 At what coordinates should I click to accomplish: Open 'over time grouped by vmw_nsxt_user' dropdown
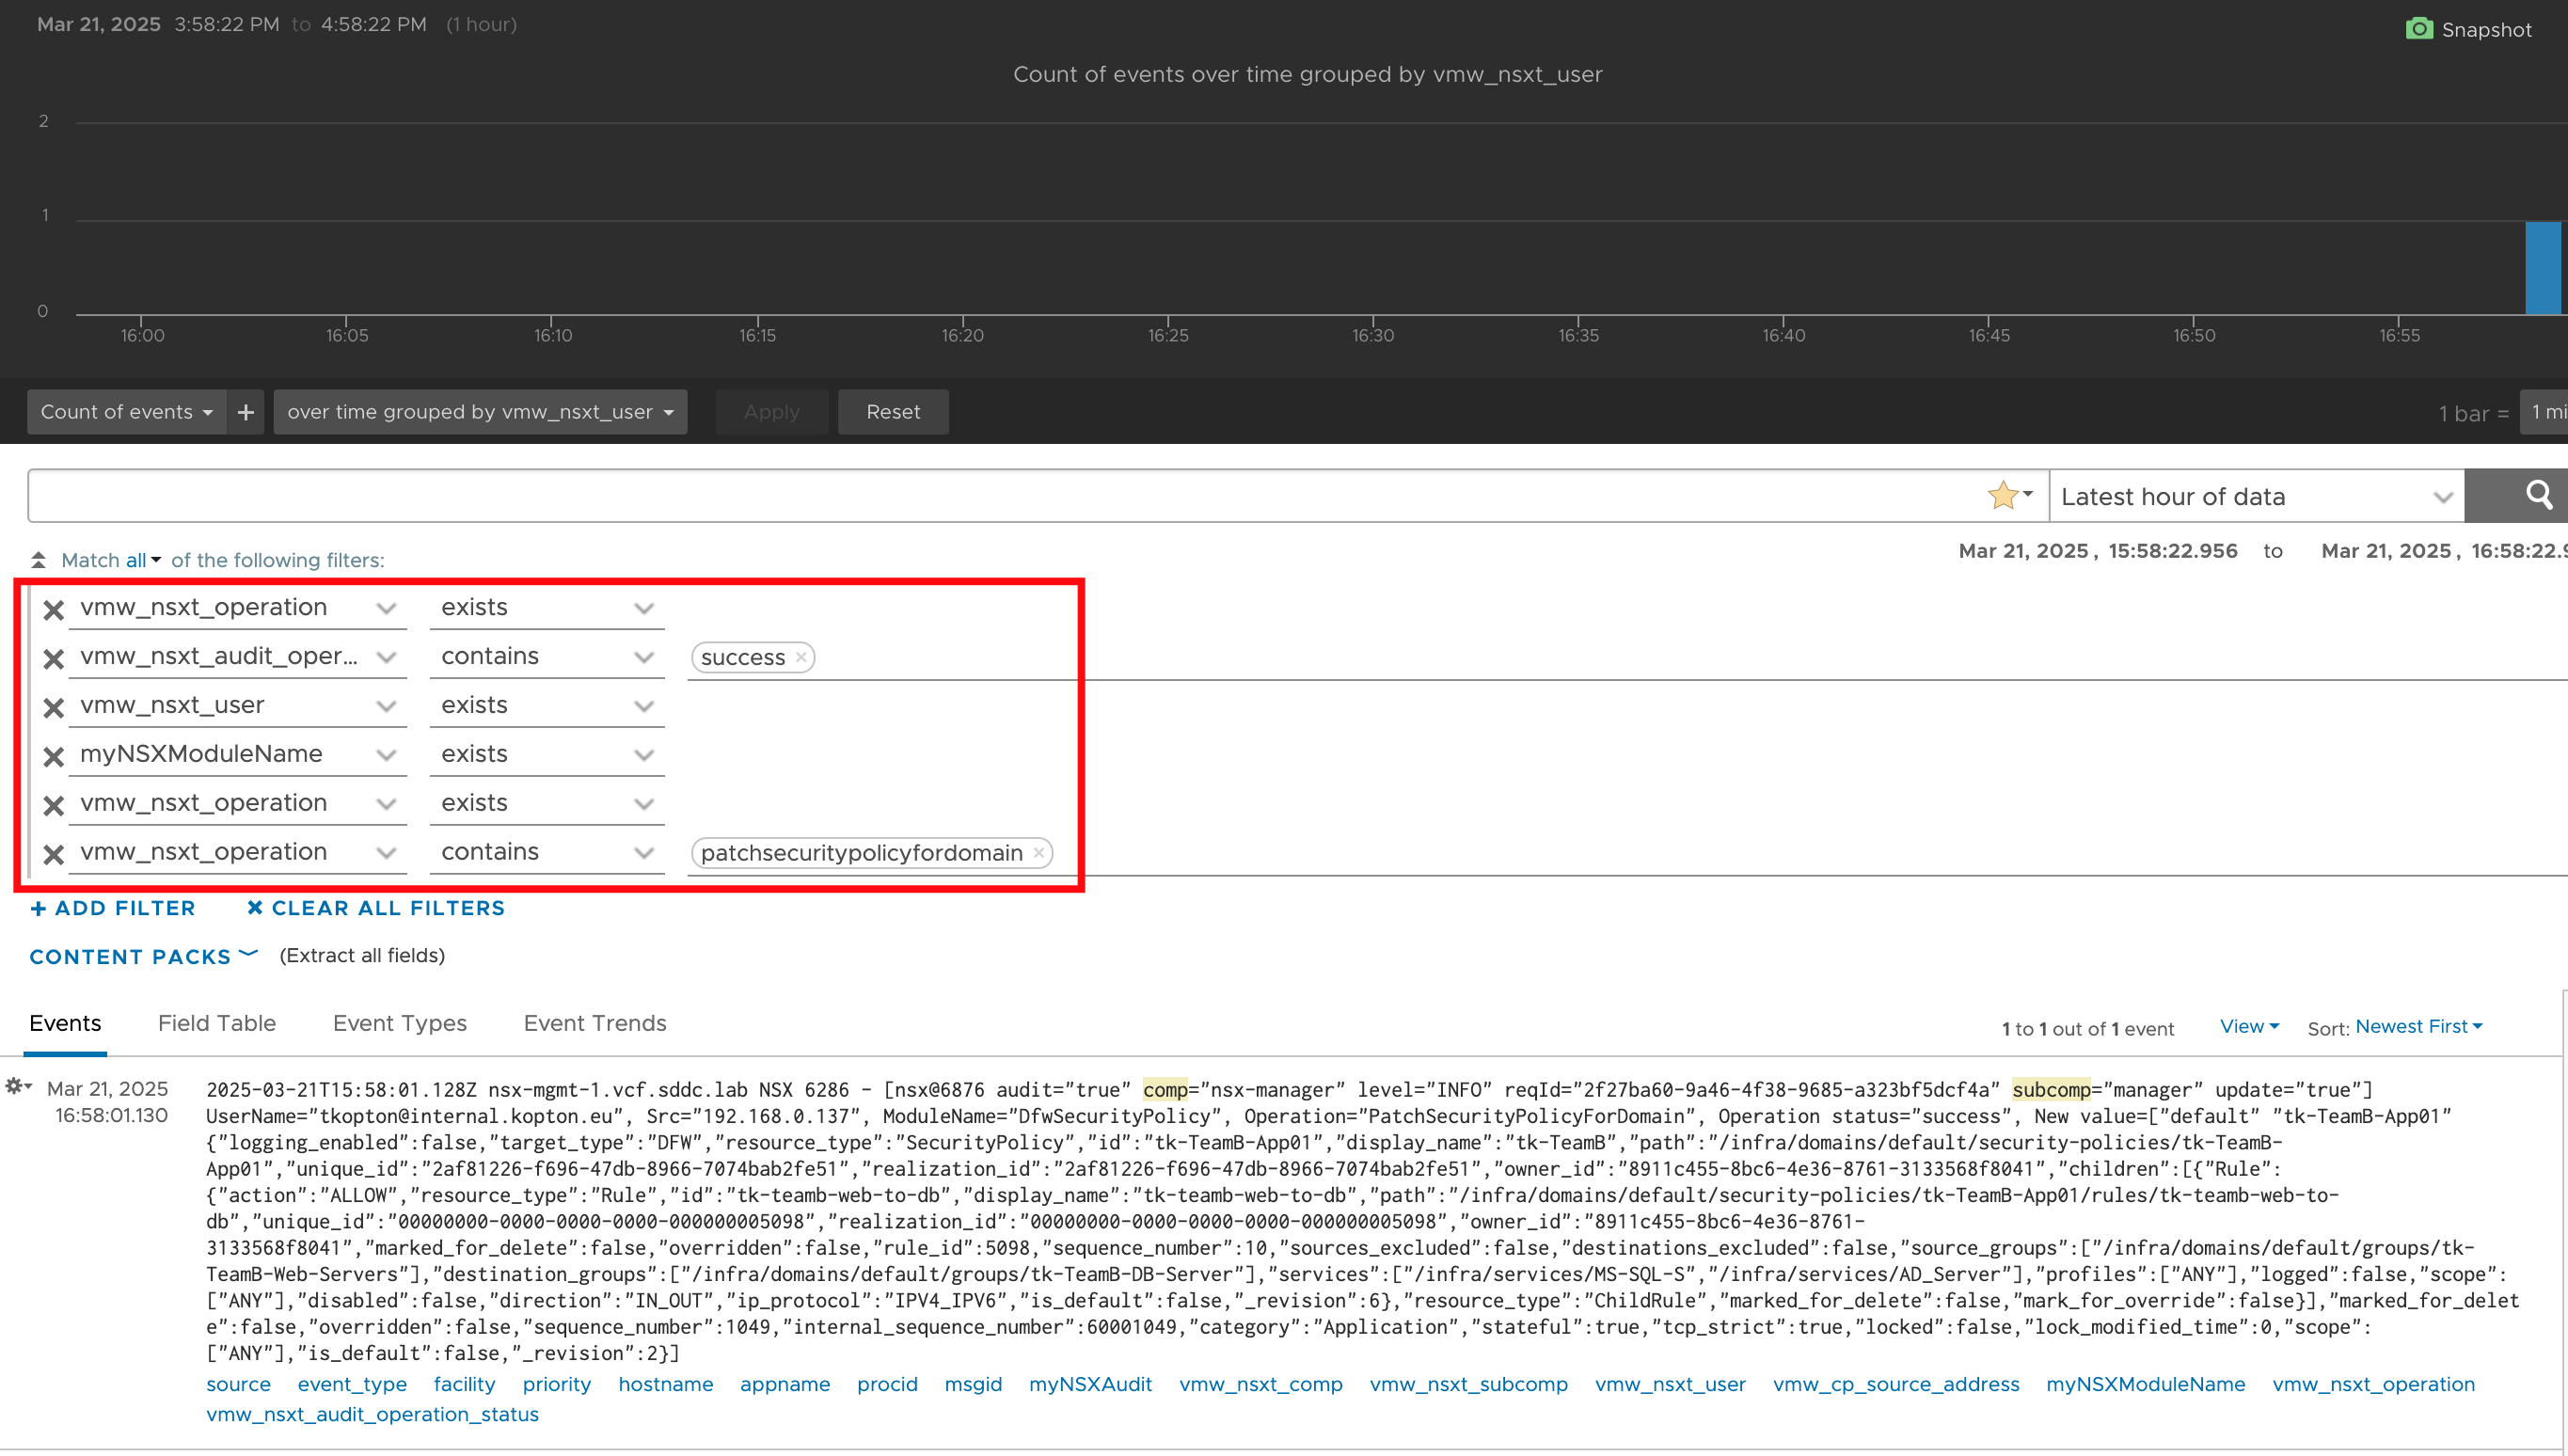click(x=480, y=412)
